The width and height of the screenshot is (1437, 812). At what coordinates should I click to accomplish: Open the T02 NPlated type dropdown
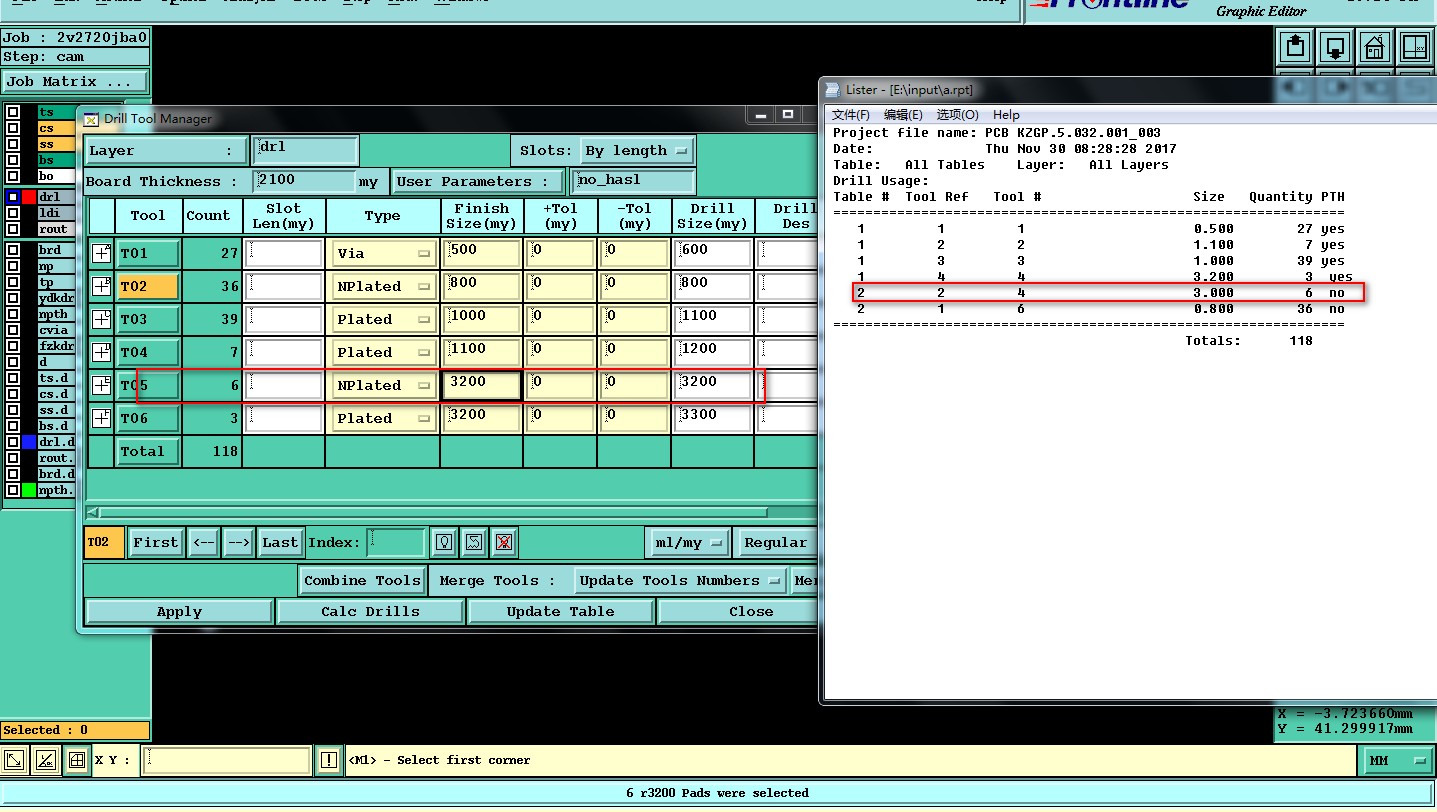point(384,287)
